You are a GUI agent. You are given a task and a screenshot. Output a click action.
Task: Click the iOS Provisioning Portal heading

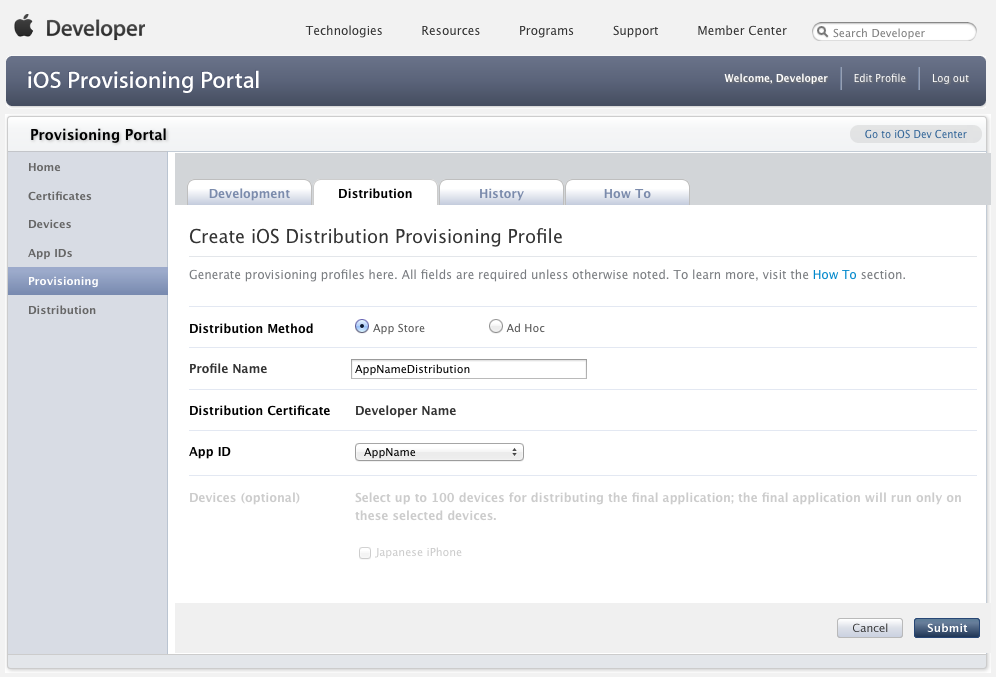pyautogui.click(x=143, y=80)
